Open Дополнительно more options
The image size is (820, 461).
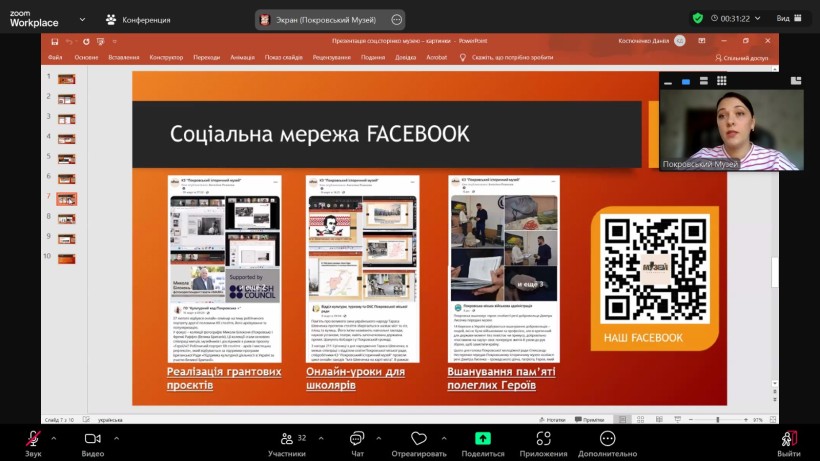pyautogui.click(x=607, y=444)
